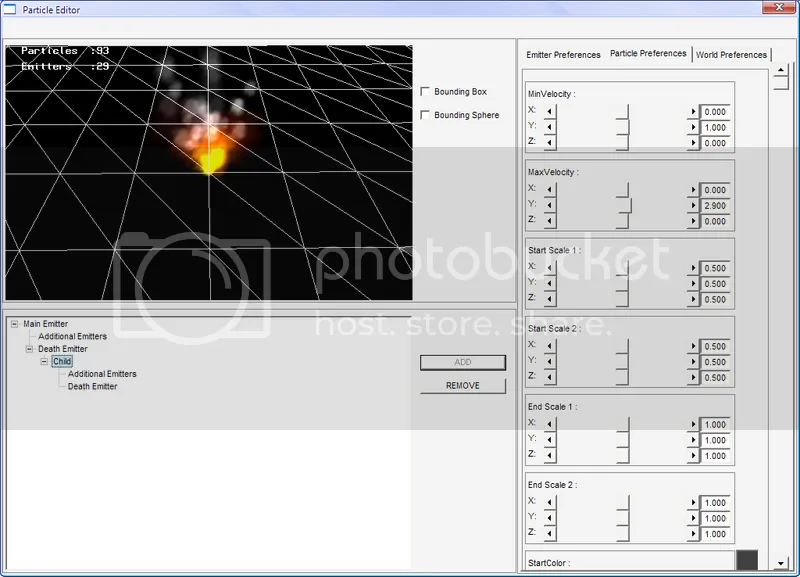Screen dimensions: 800x577
Task: Switch to the Emitter Preferences tab
Action: (563, 55)
